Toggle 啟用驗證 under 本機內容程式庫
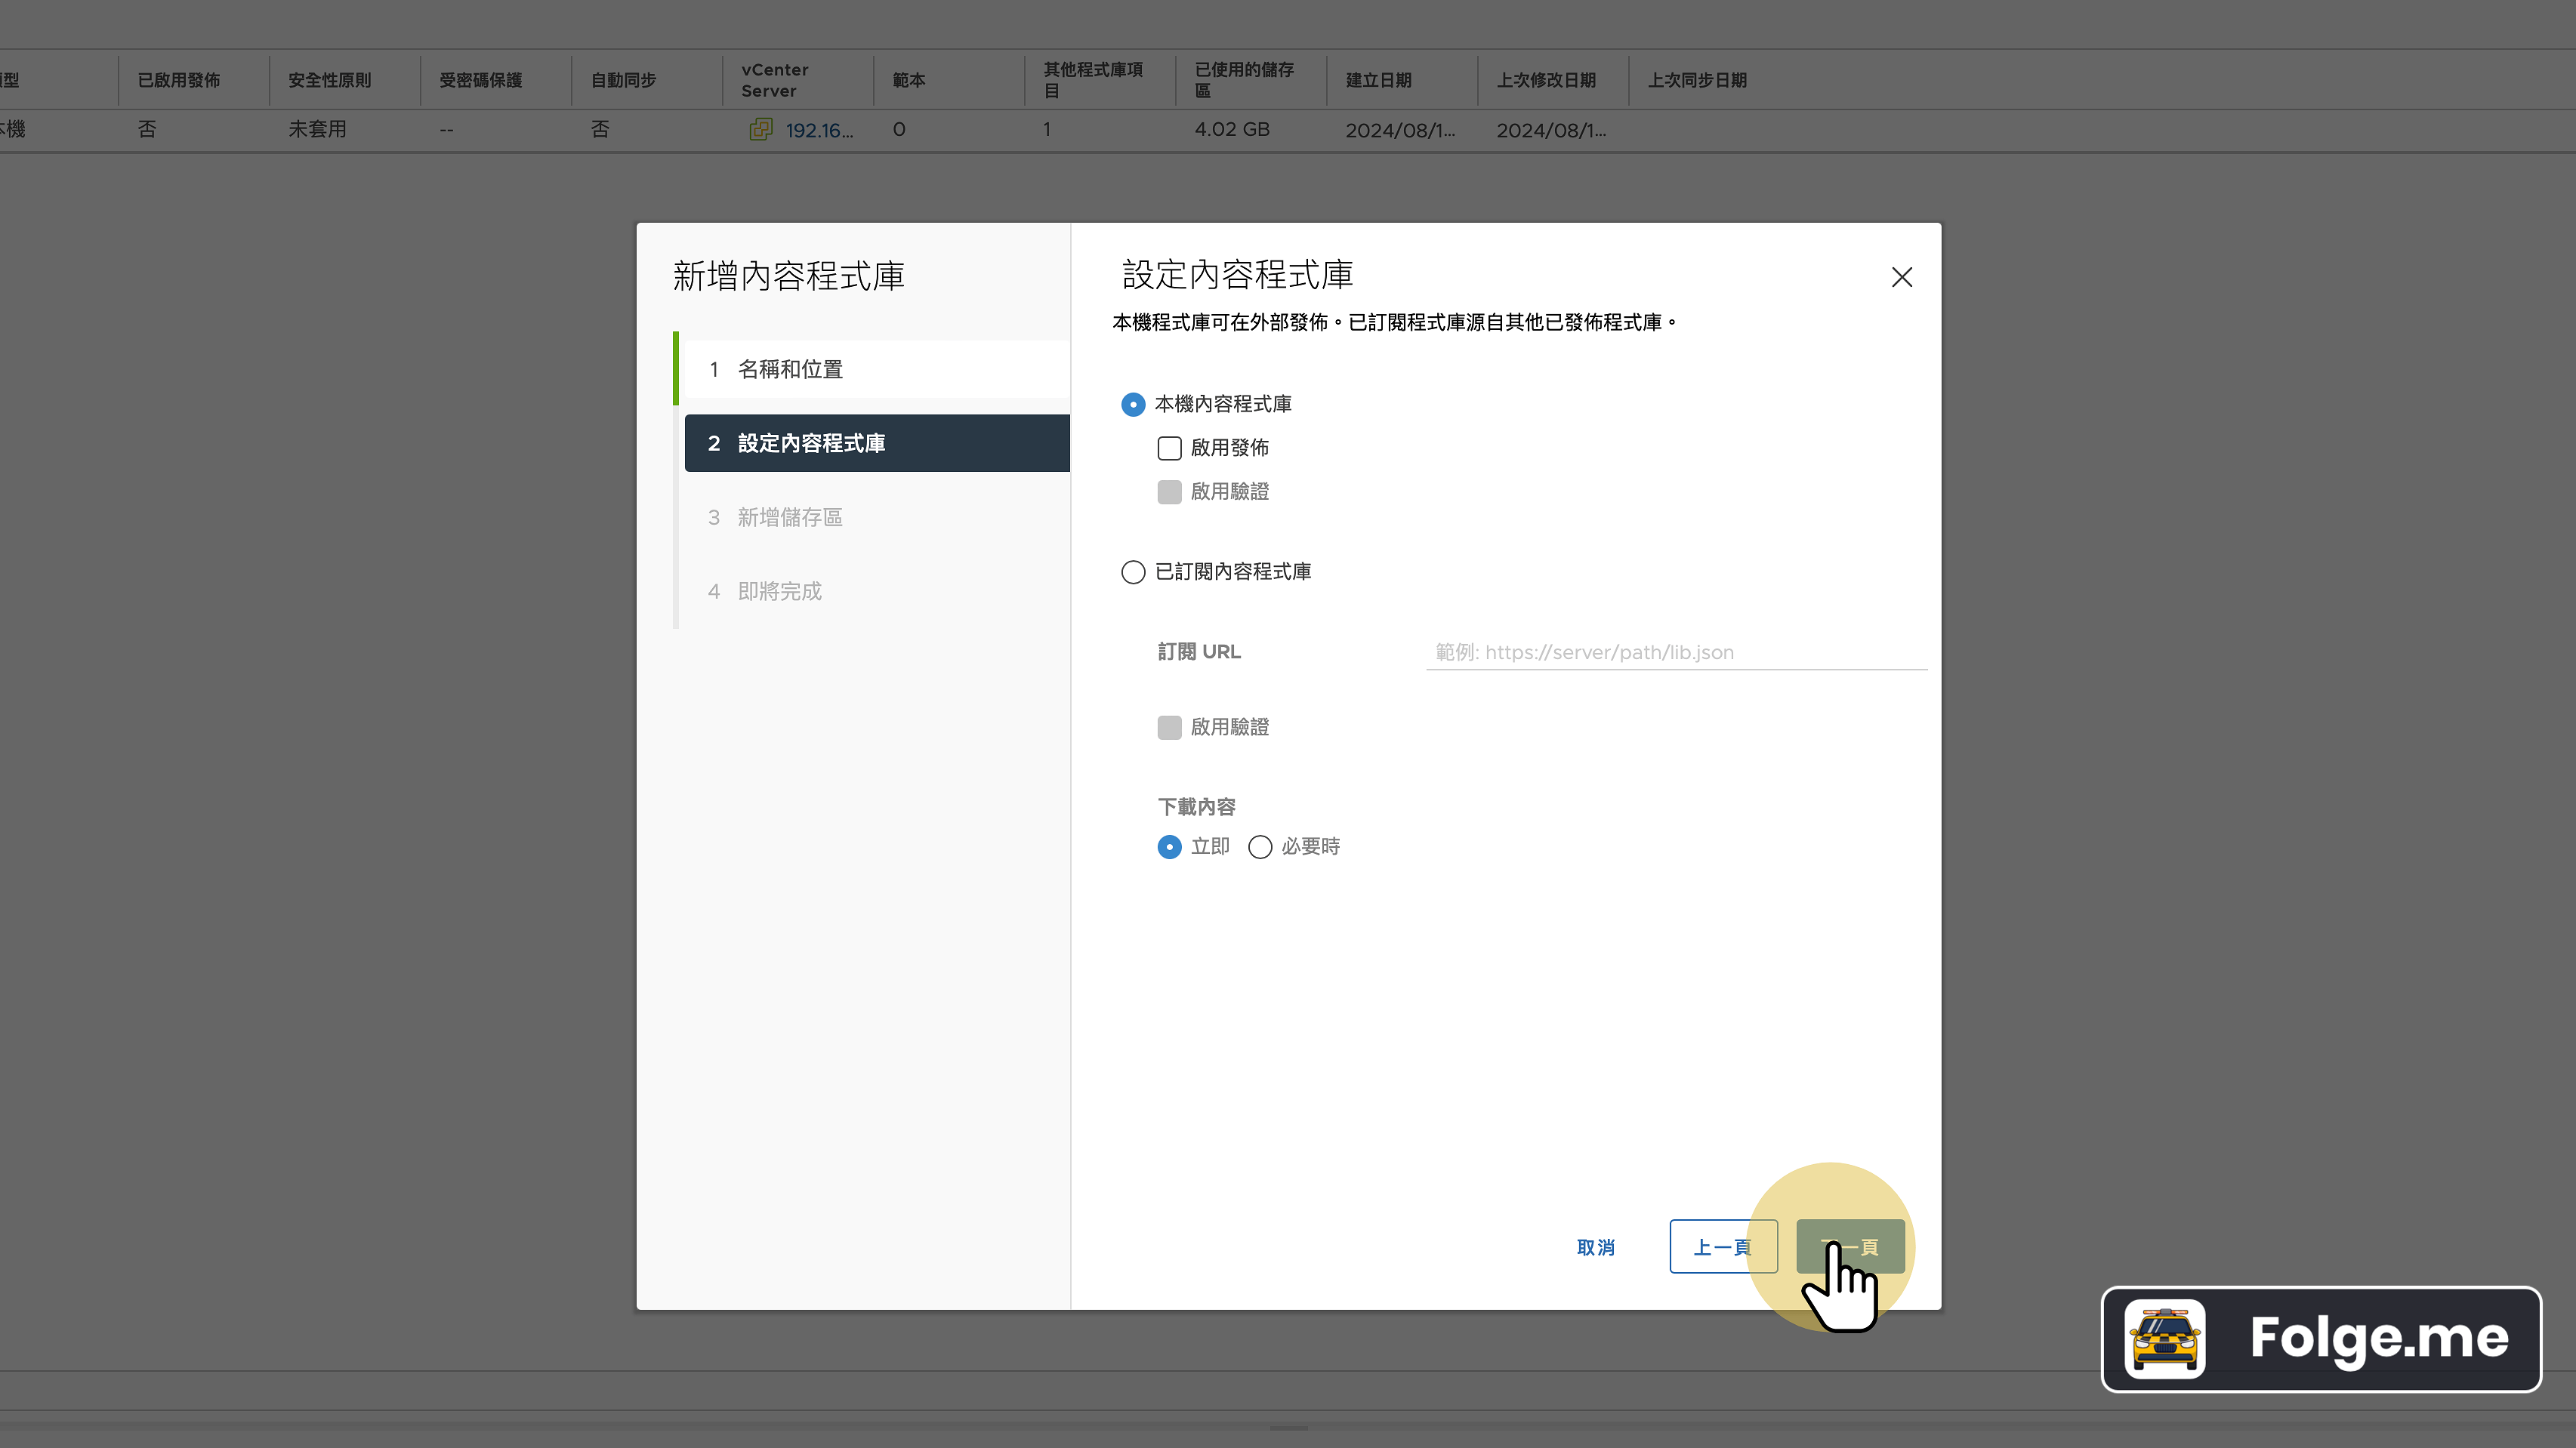The width and height of the screenshot is (2576, 1448). (1168, 491)
